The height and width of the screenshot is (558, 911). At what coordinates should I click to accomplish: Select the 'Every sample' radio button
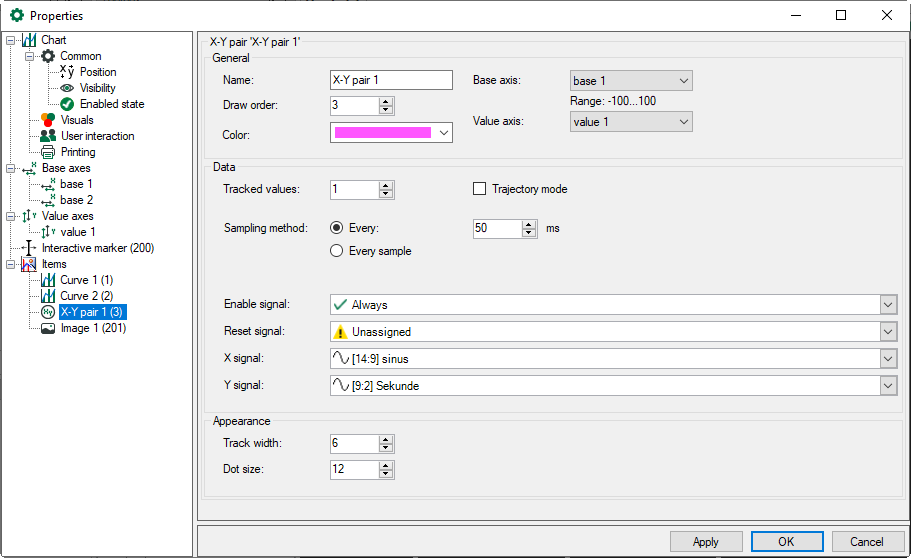pyautogui.click(x=337, y=251)
